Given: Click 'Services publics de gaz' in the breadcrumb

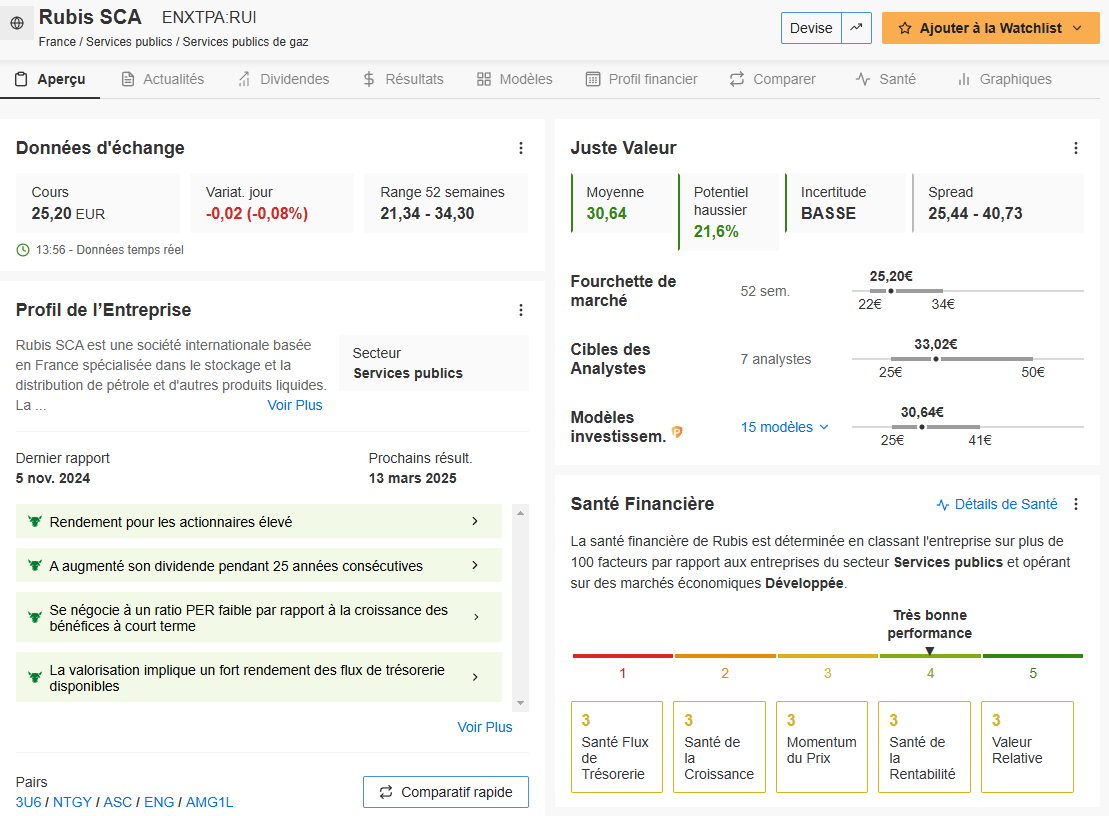Looking at the screenshot, I should coord(245,42).
